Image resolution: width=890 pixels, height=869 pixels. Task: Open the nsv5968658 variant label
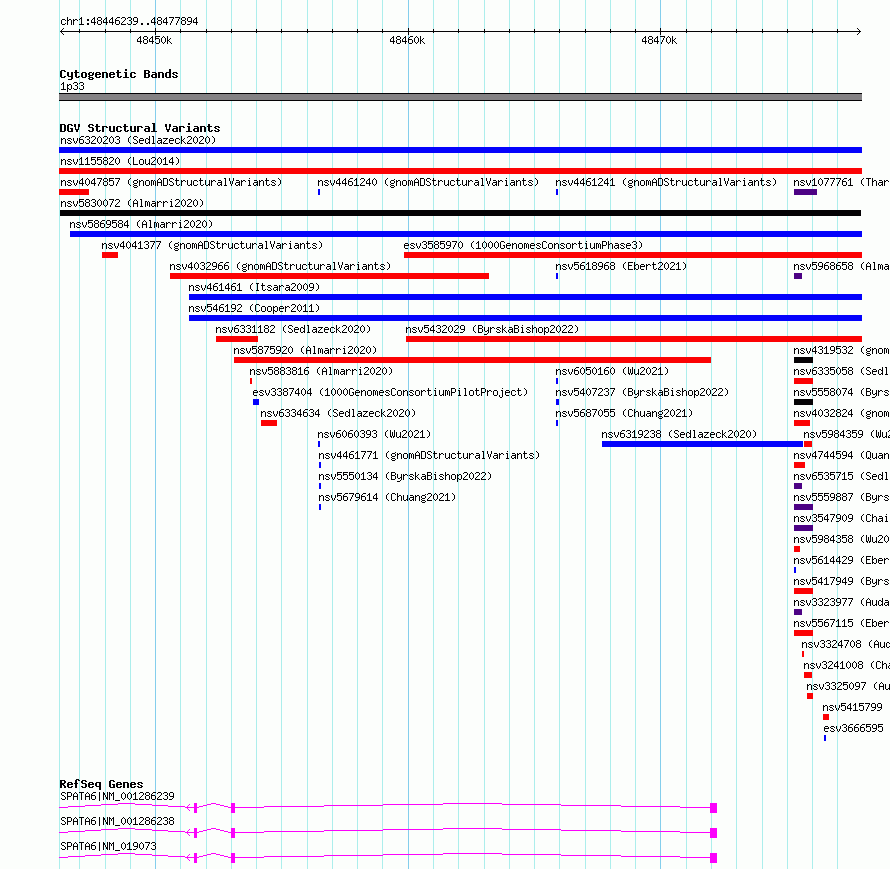(841, 266)
